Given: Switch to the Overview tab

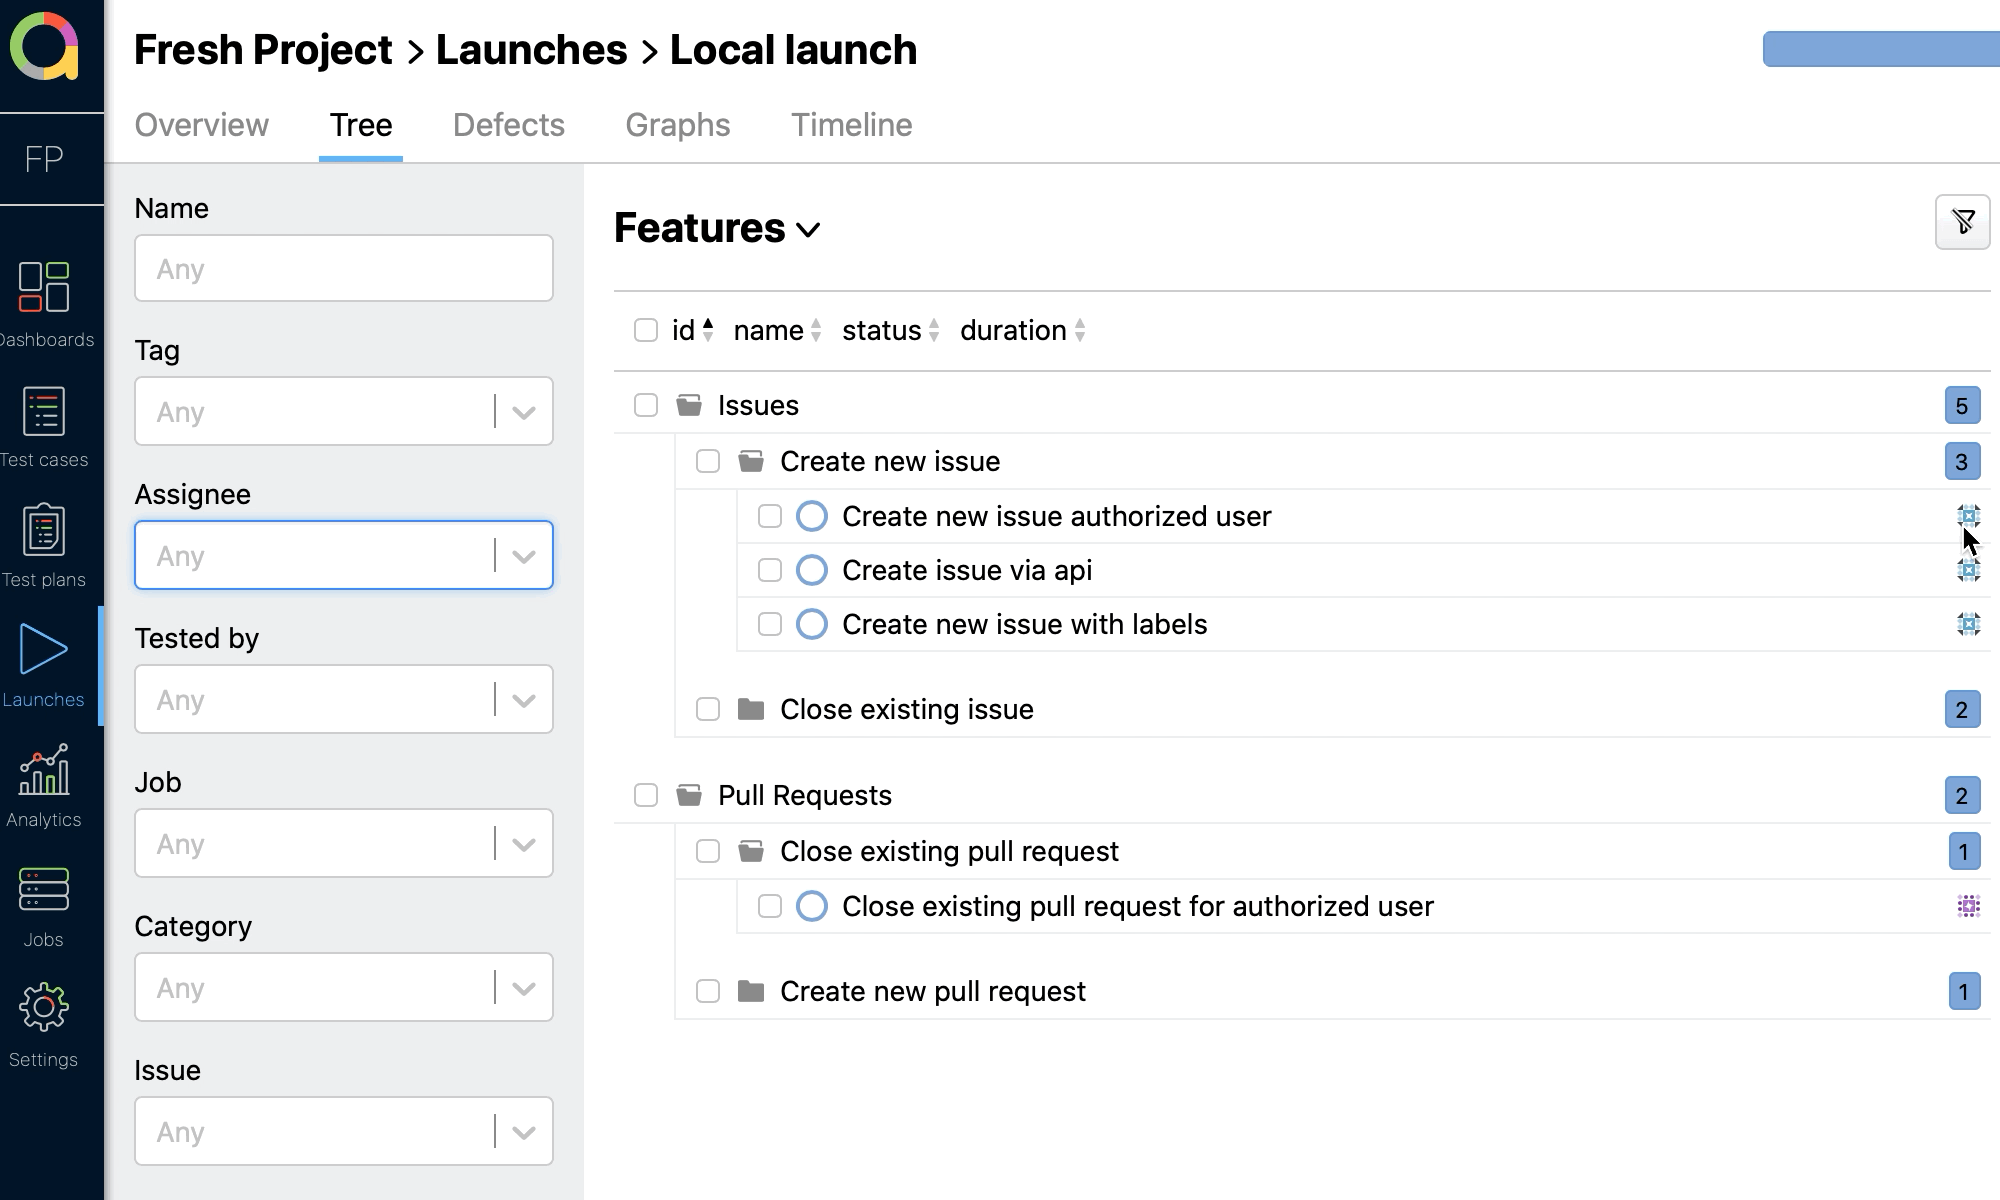Looking at the screenshot, I should point(201,124).
